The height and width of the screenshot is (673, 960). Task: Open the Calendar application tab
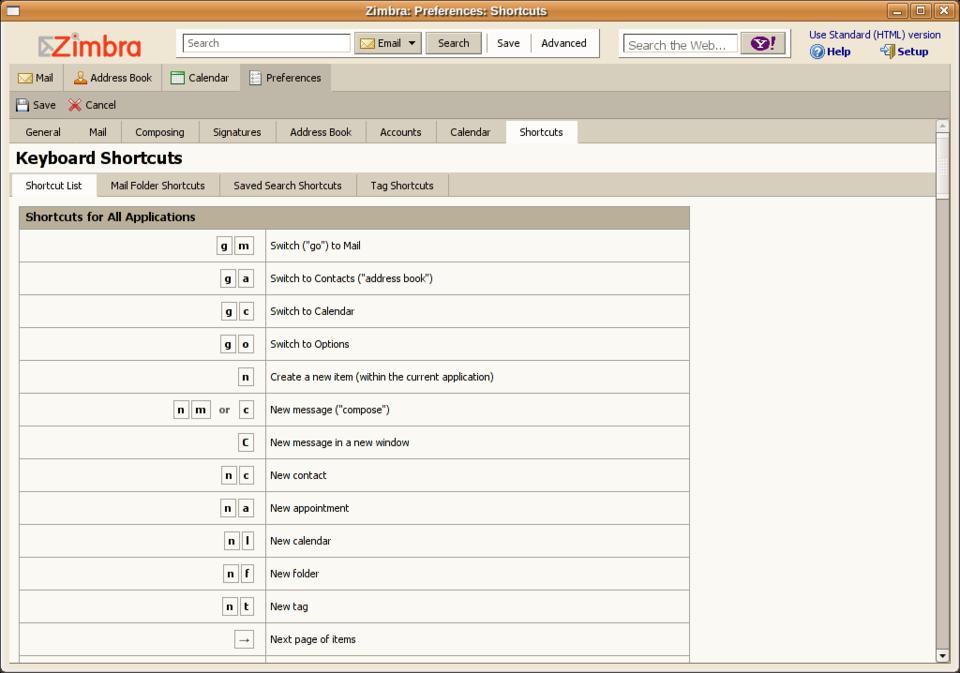click(x=199, y=78)
